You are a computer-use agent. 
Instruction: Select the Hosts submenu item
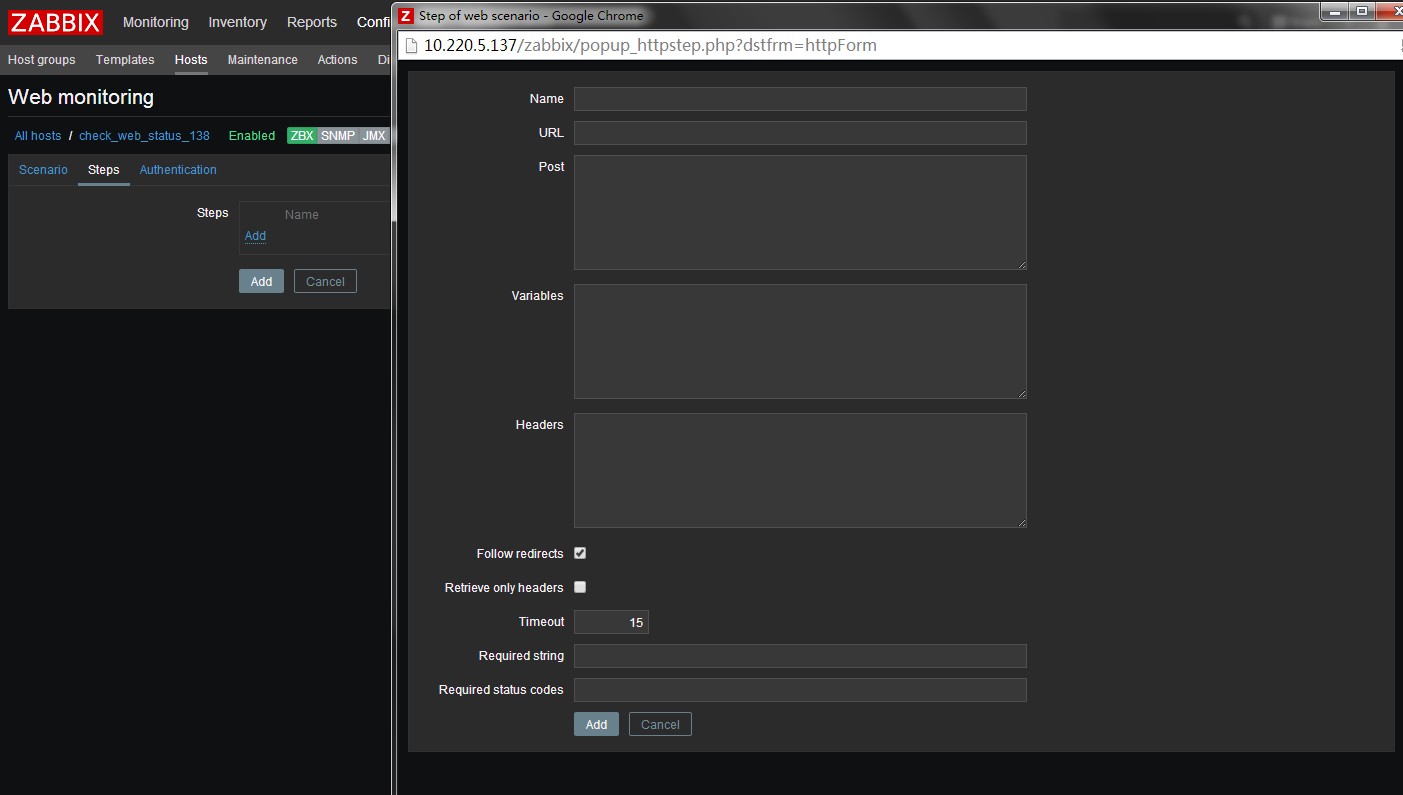tap(191, 60)
